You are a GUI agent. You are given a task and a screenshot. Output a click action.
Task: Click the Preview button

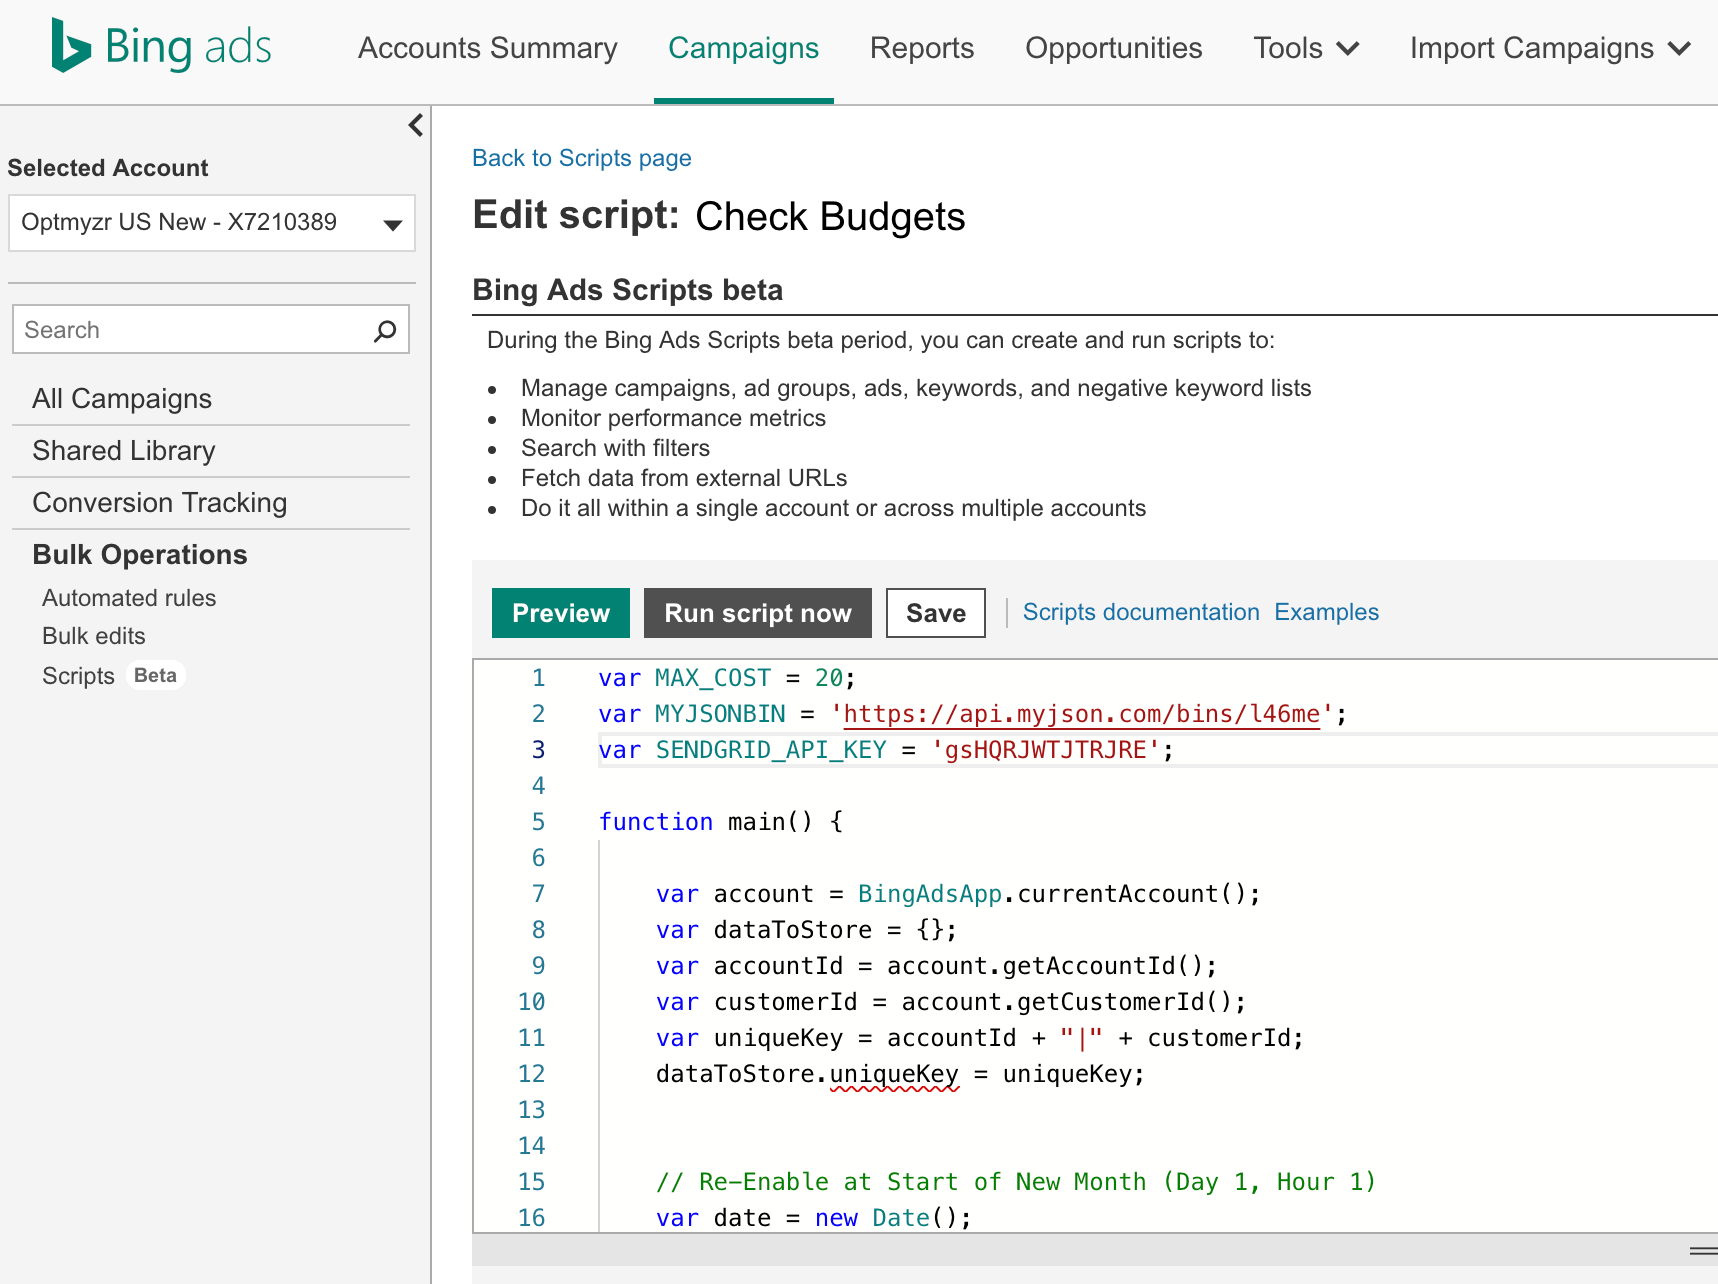click(x=561, y=613)
